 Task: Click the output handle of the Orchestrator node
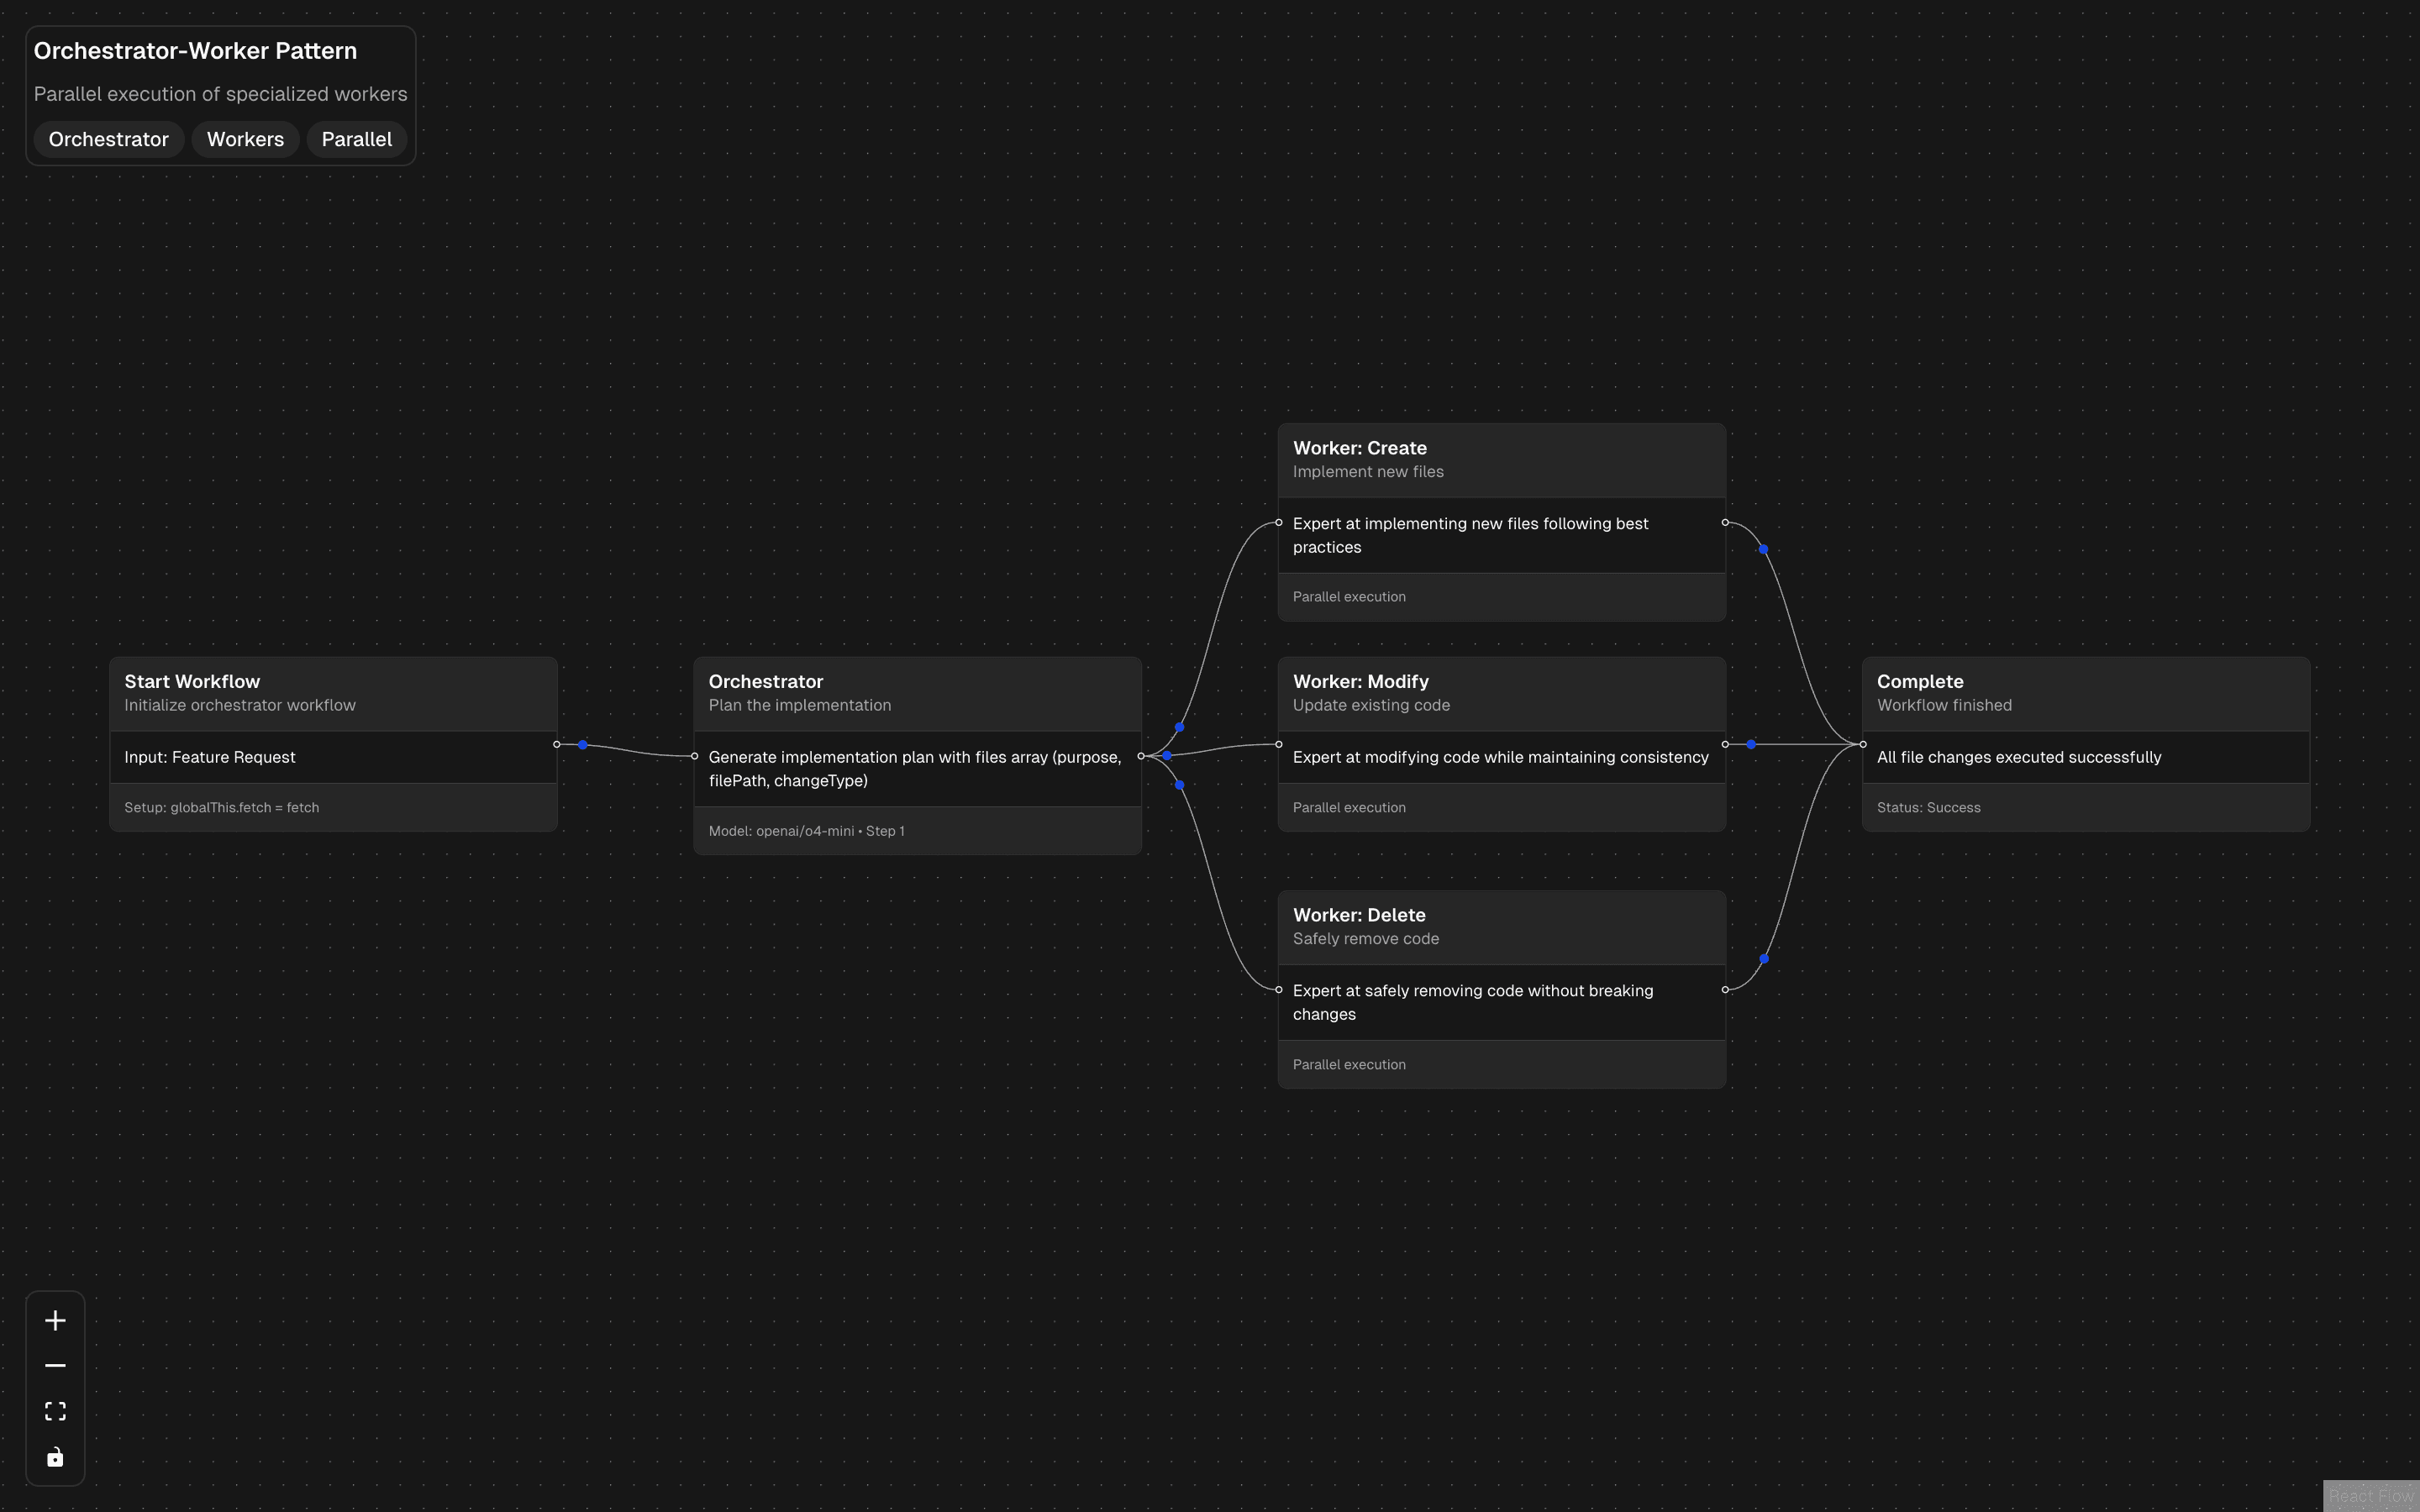1141,756
